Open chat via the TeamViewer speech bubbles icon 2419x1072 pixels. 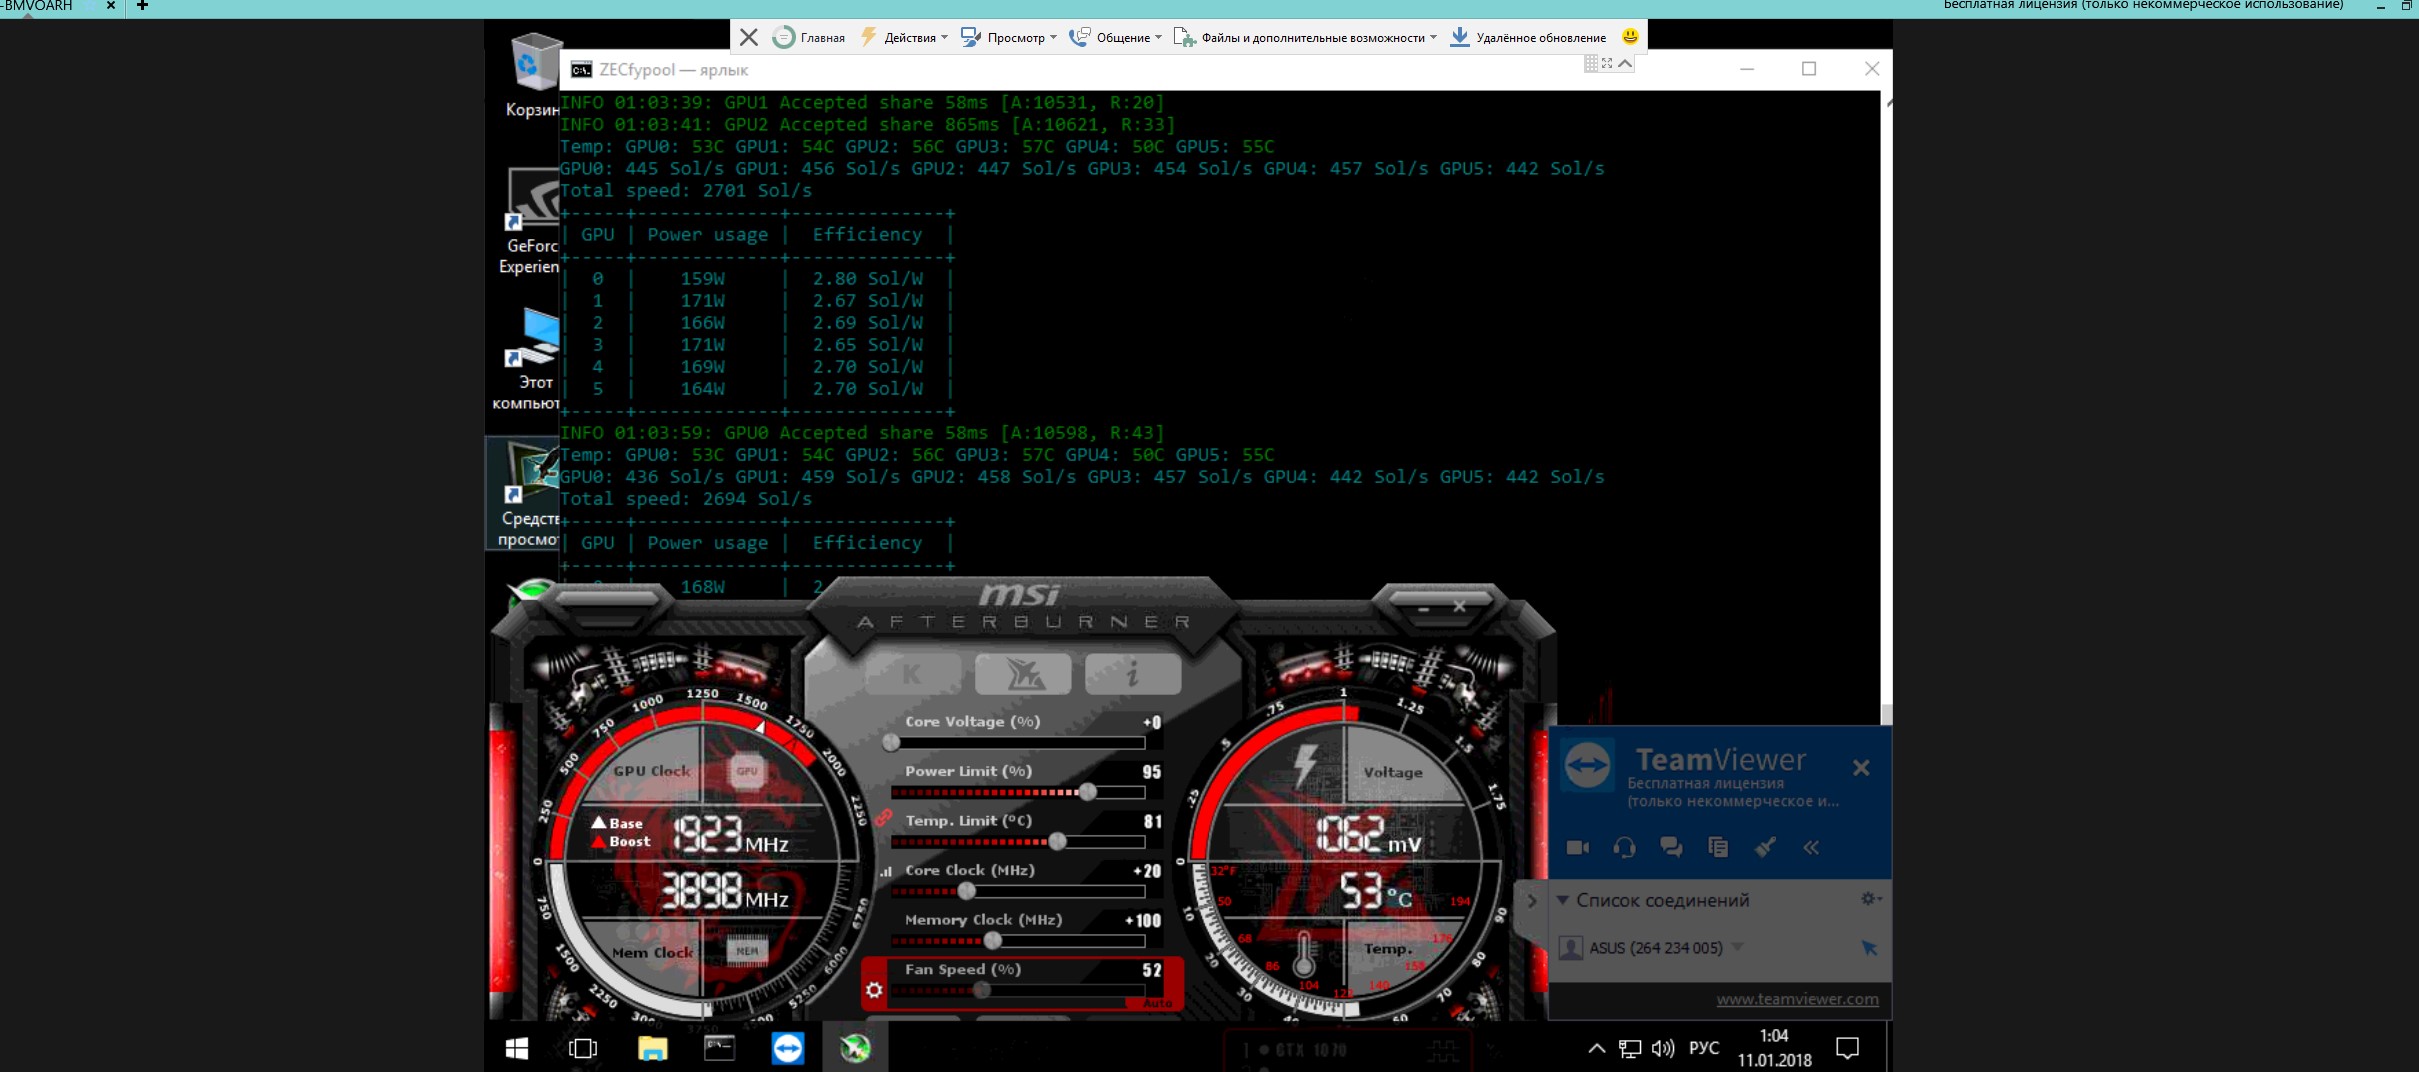coord(1671,847)
